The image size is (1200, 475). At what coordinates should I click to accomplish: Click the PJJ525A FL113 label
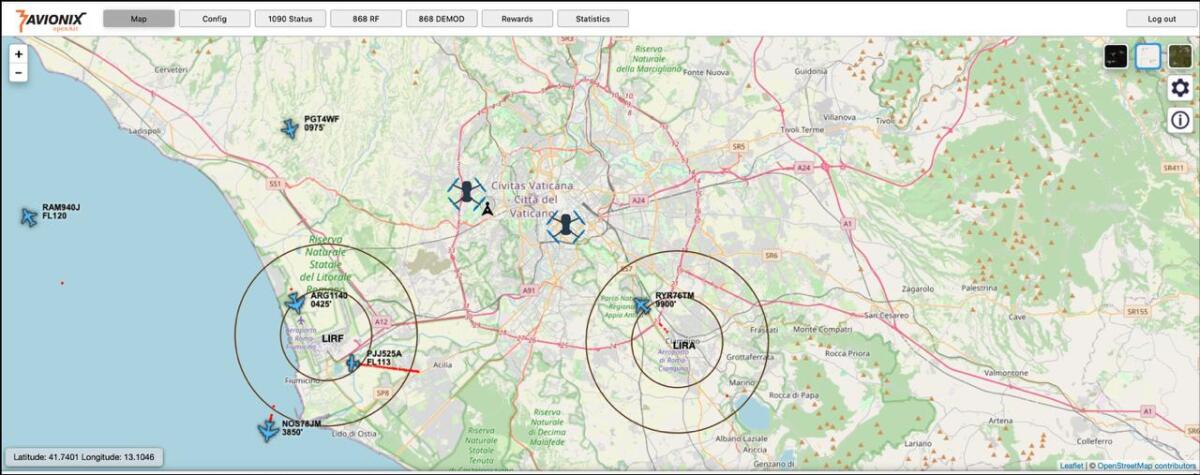click(x=384, y=358)
